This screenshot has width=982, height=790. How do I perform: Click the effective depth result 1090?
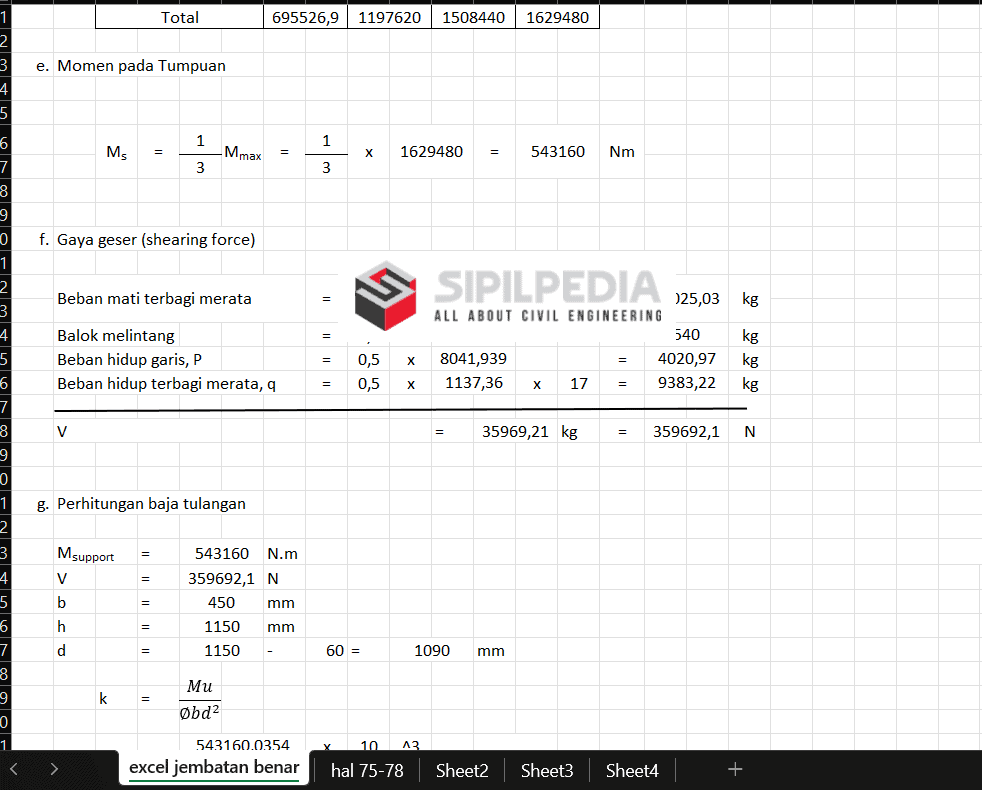(x=432, y=651)
